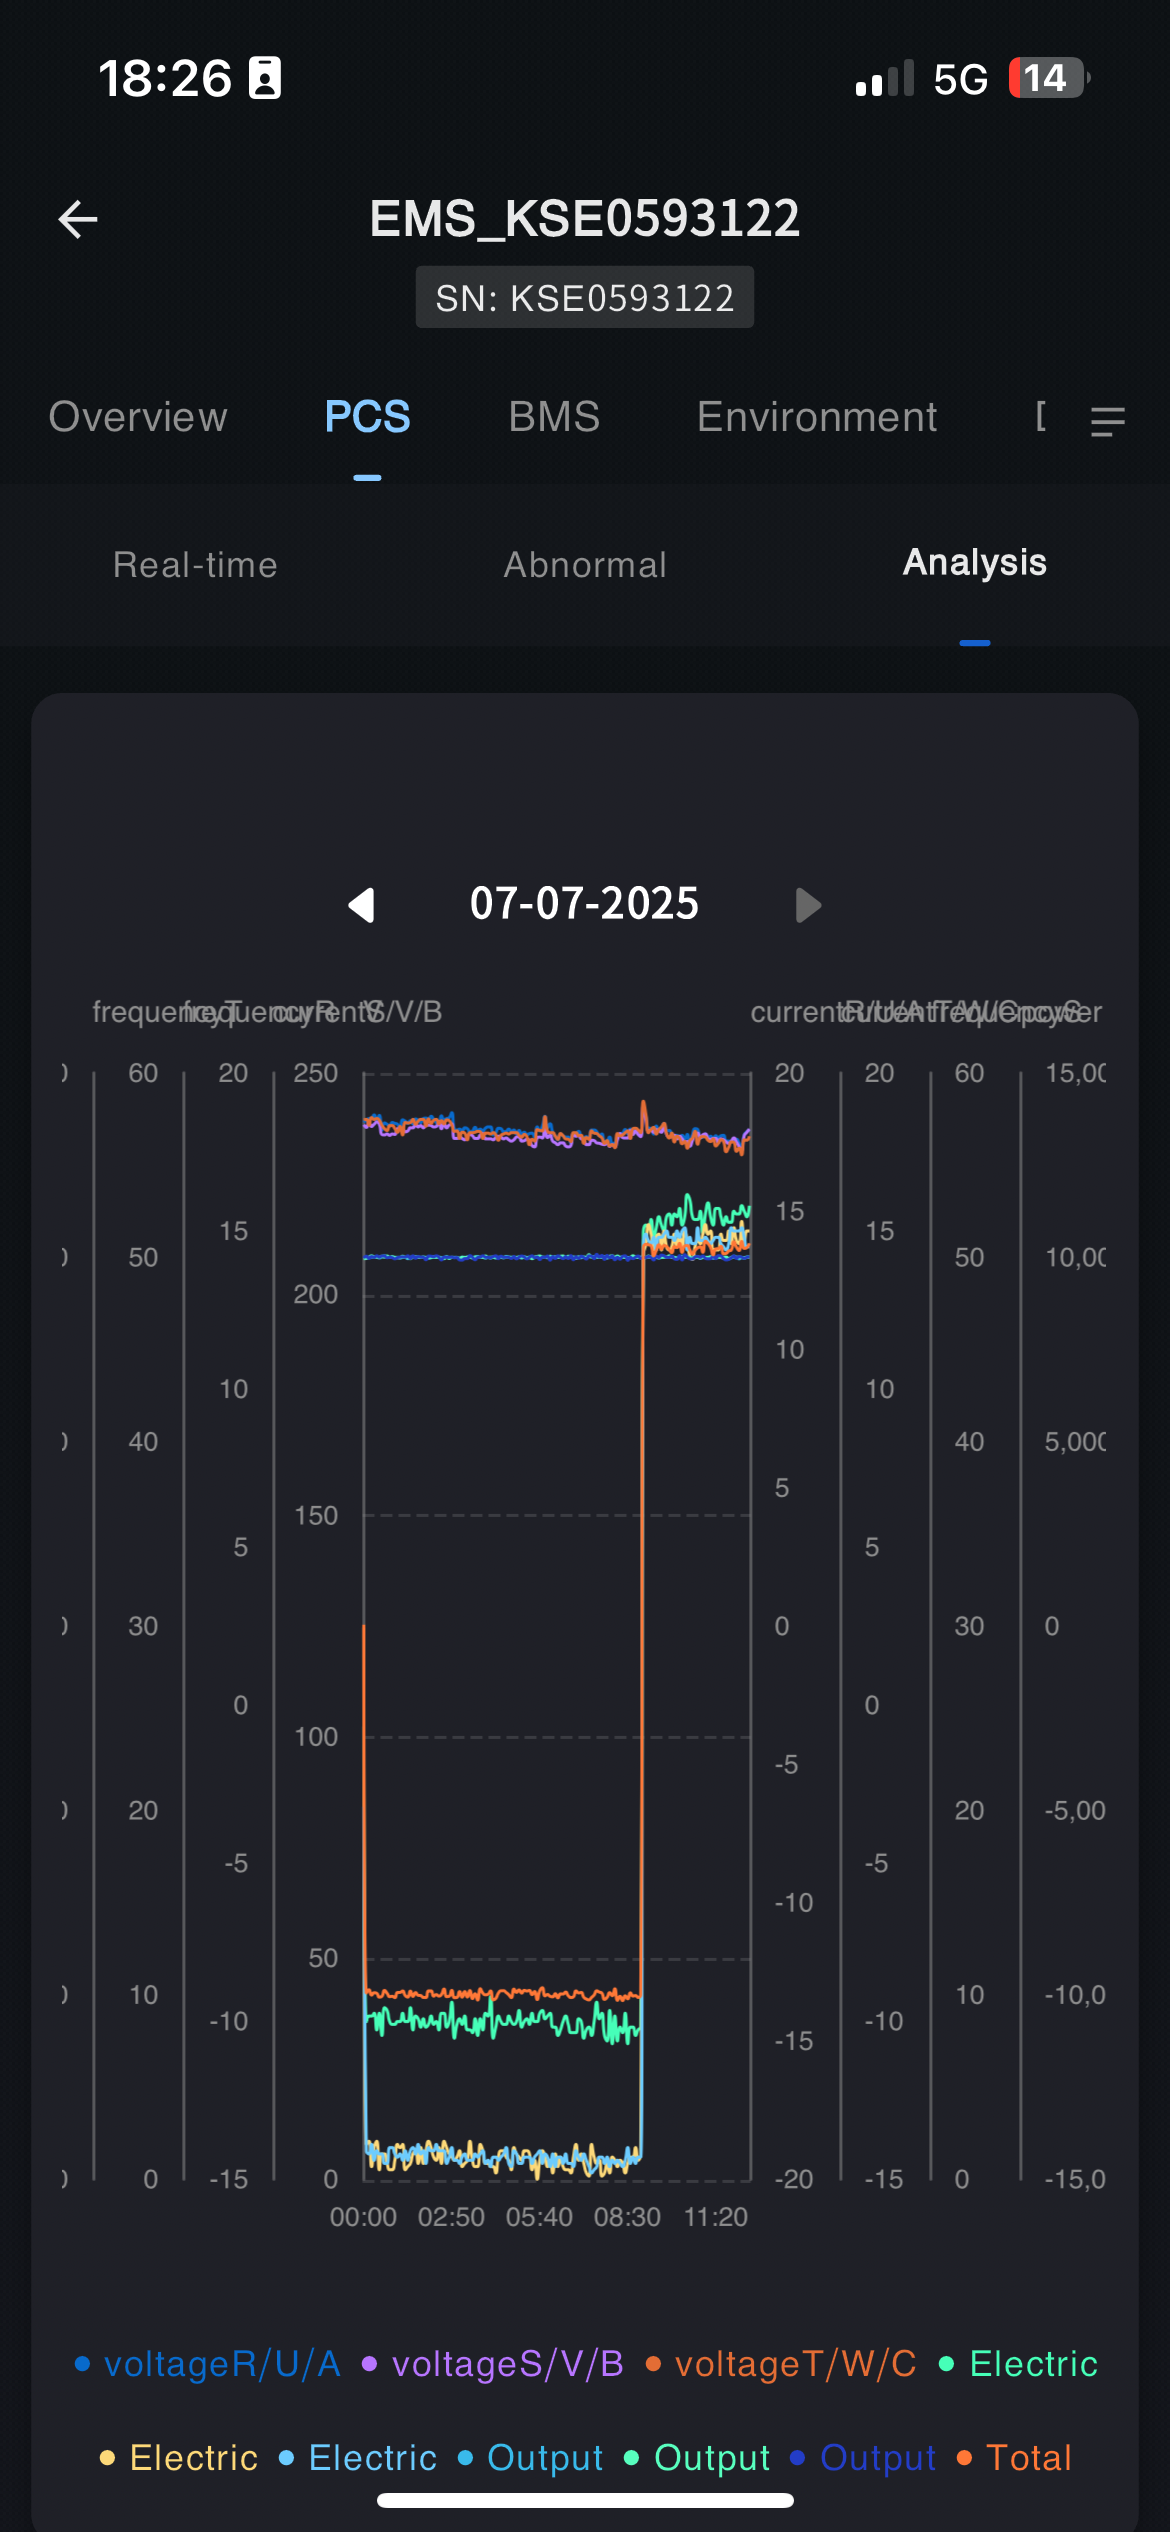Open the Environment tab
The image size is (1170, 2532).
coord(817,417)
